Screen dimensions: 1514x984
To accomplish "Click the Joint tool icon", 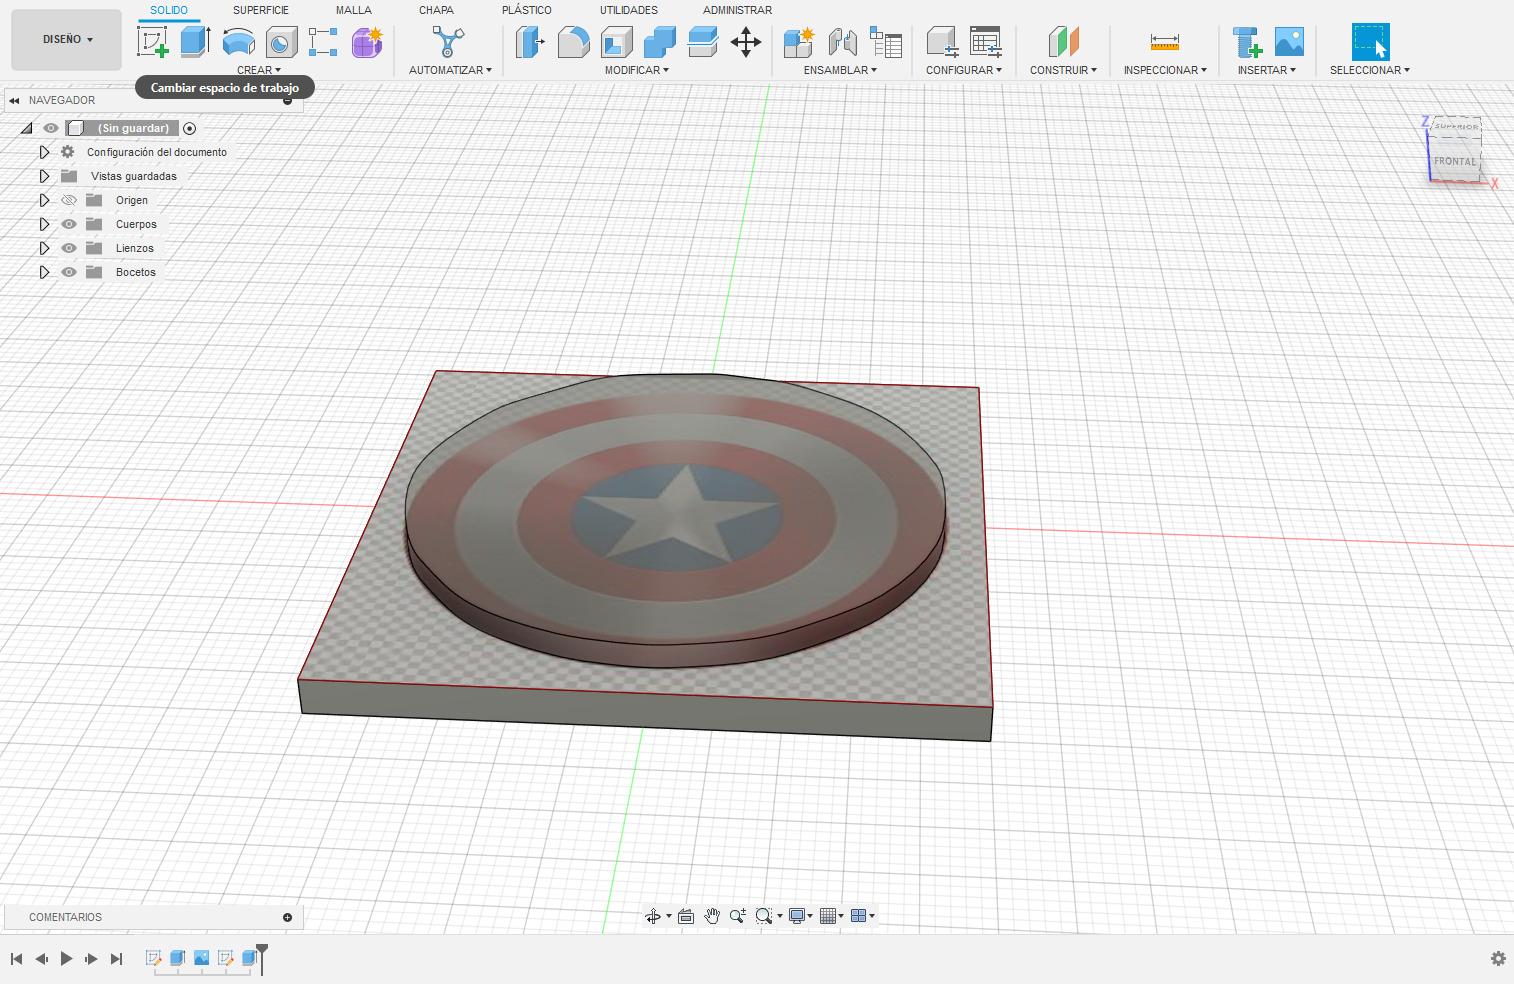I will pyautogui.click(x=842, y=42).
